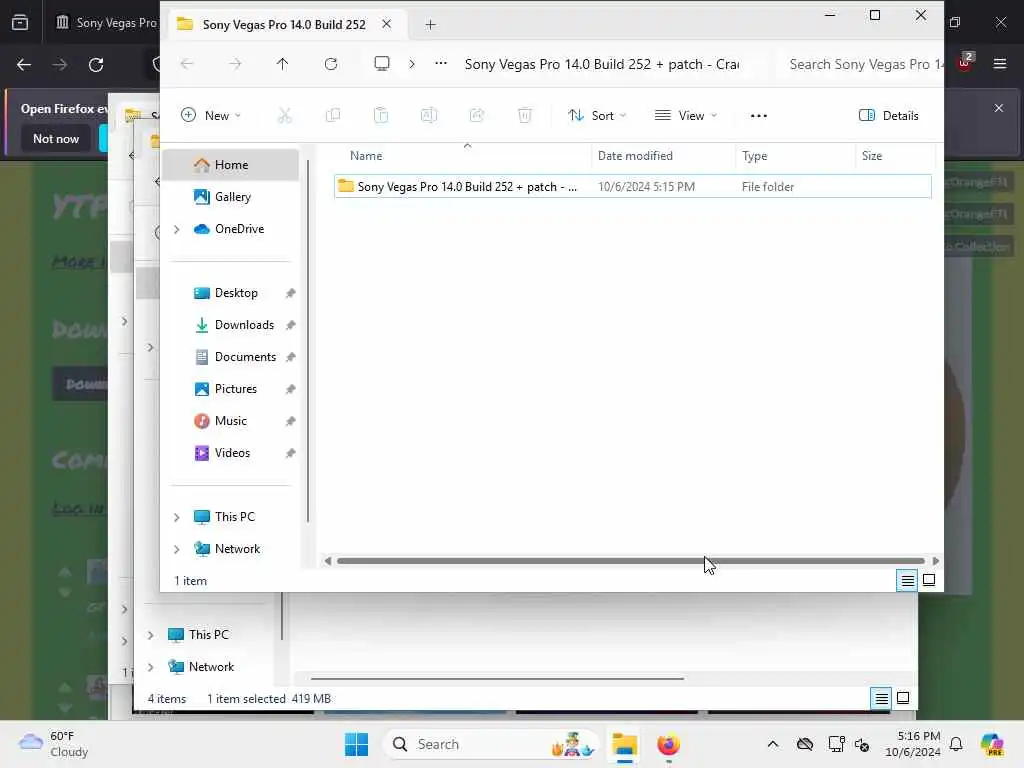Toggle the Details pane
The width and height of the screenshot is (1024, 768).
(888, 116)
